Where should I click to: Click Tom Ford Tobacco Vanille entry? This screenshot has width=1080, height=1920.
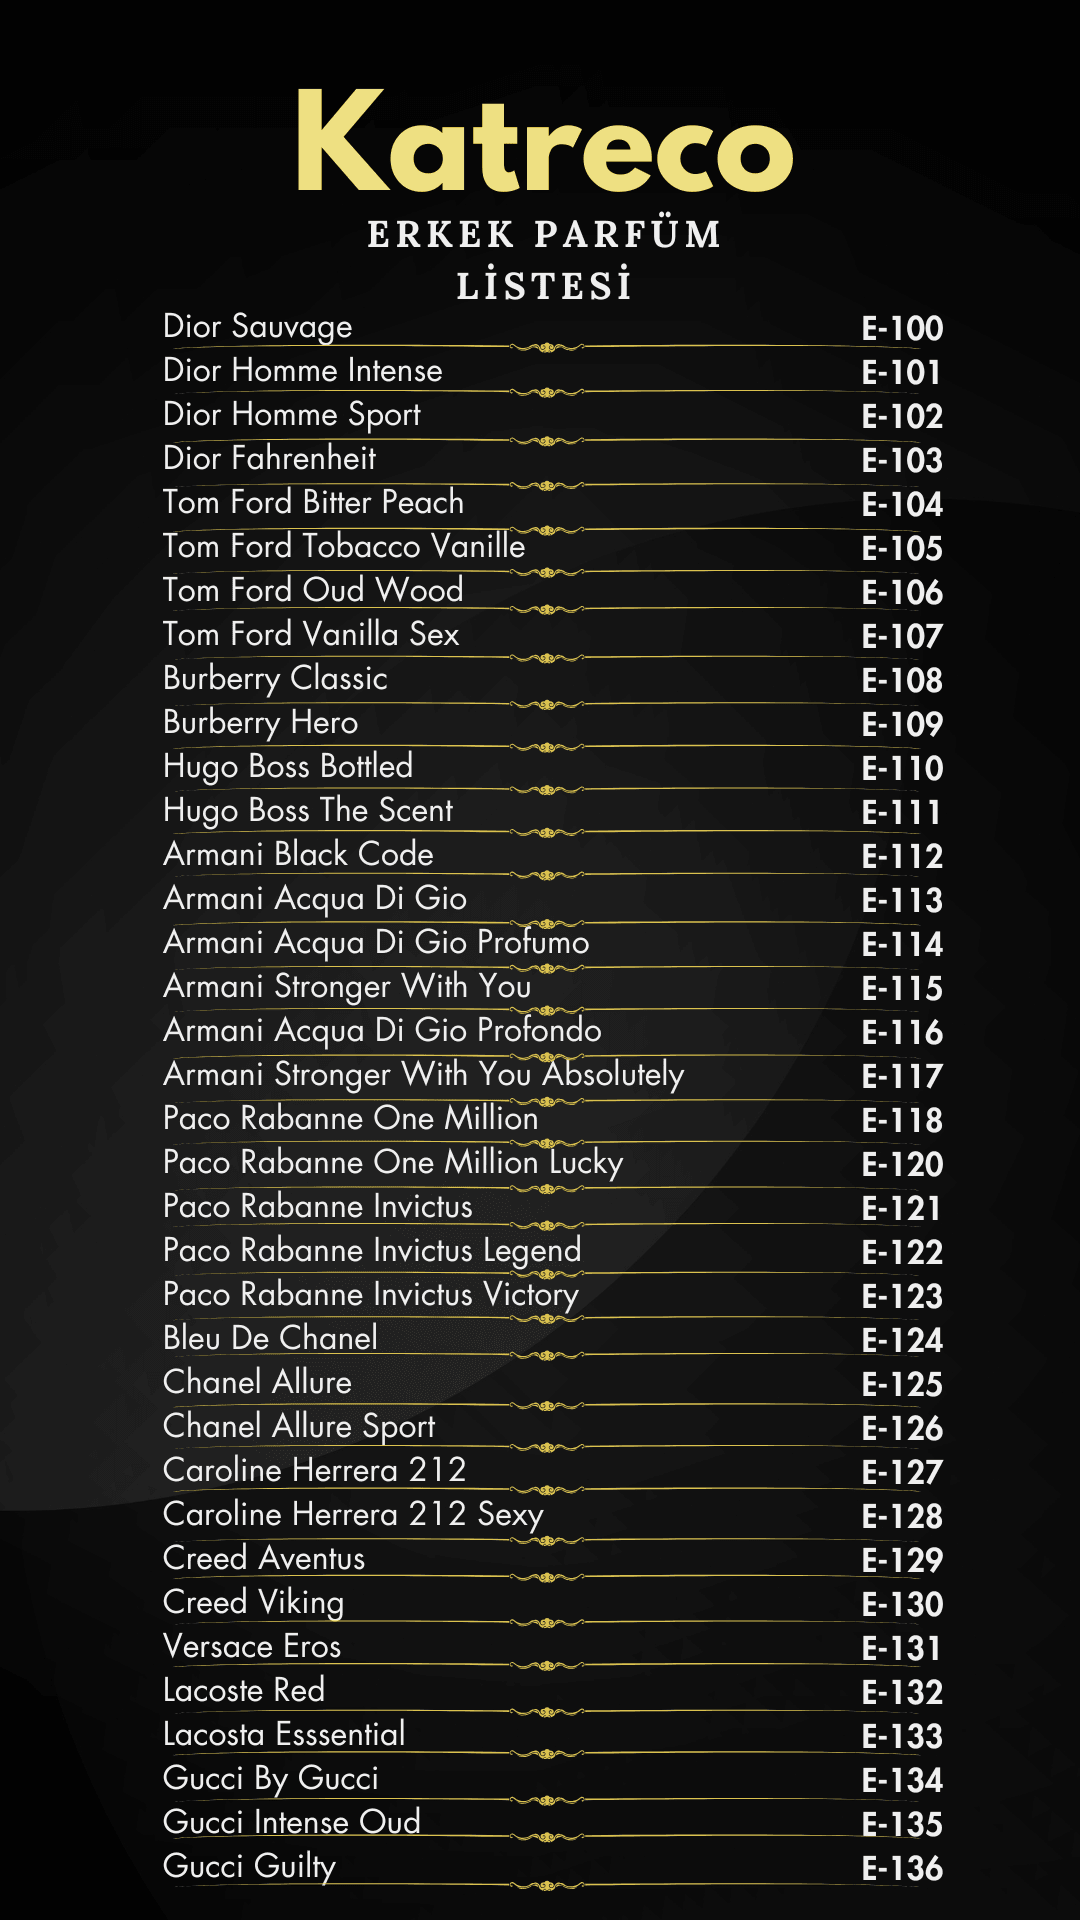click(344, 546)
